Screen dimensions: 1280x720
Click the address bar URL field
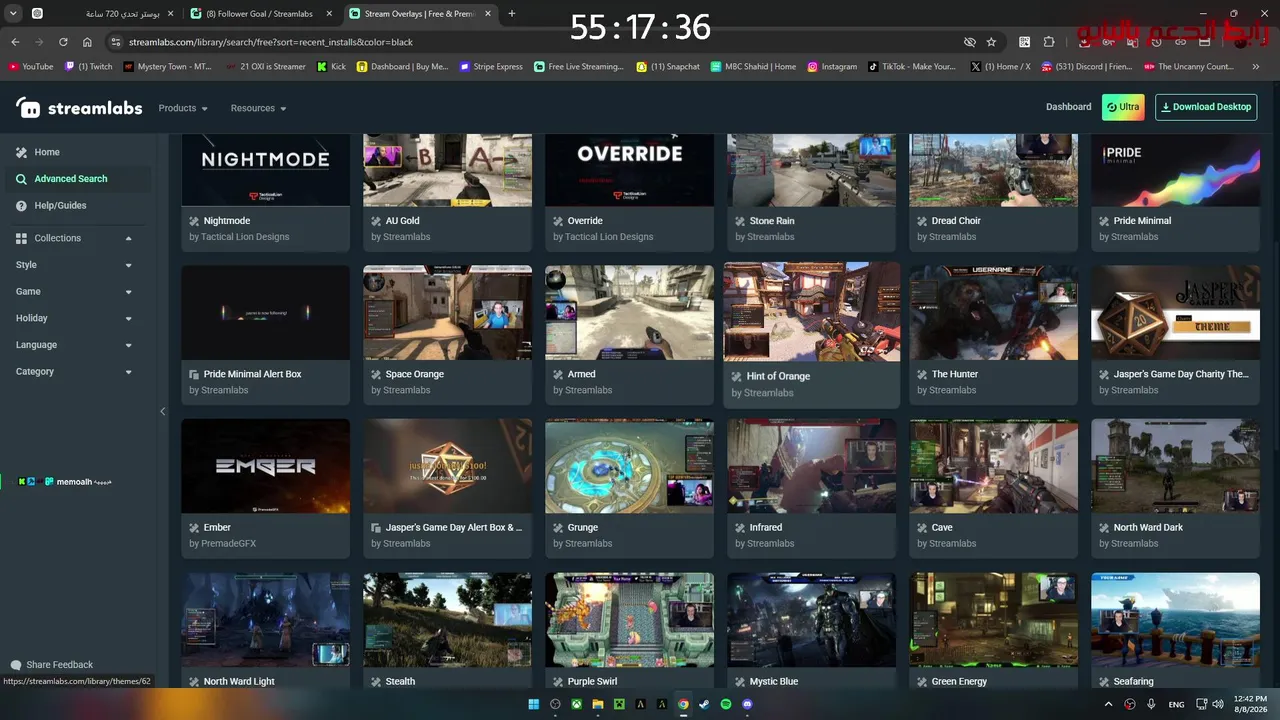540,42
